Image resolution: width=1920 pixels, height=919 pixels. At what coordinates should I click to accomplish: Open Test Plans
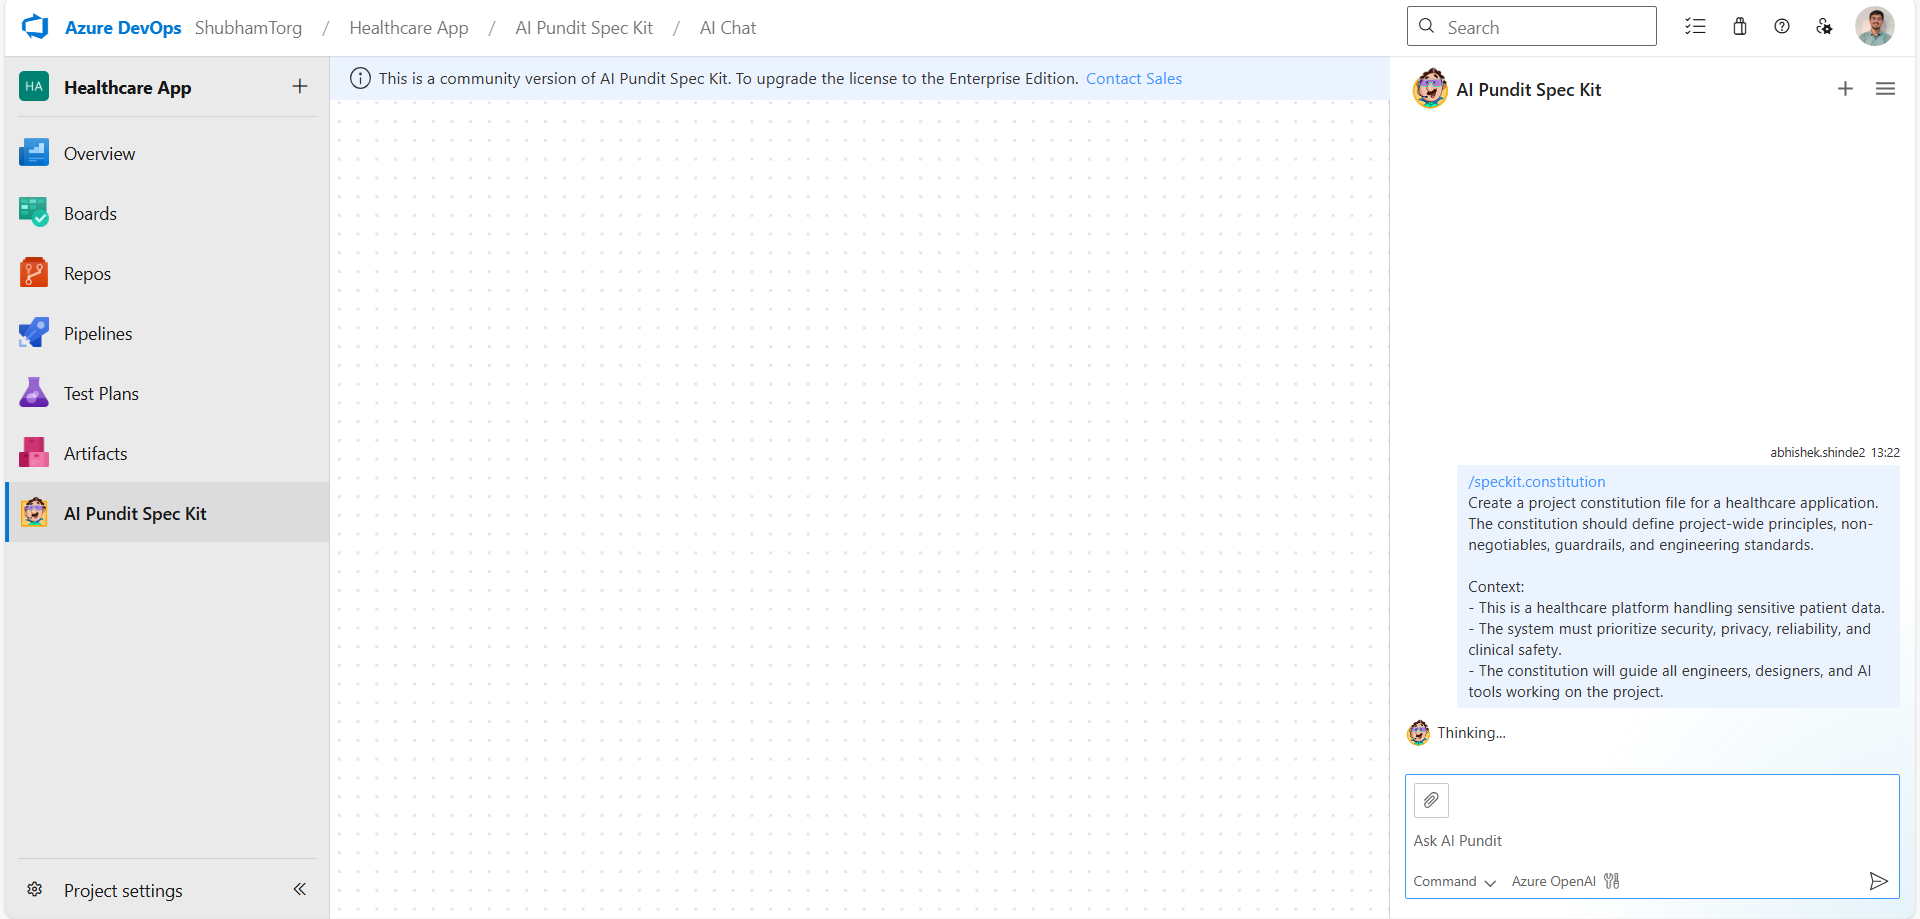[x=100, y=392]
